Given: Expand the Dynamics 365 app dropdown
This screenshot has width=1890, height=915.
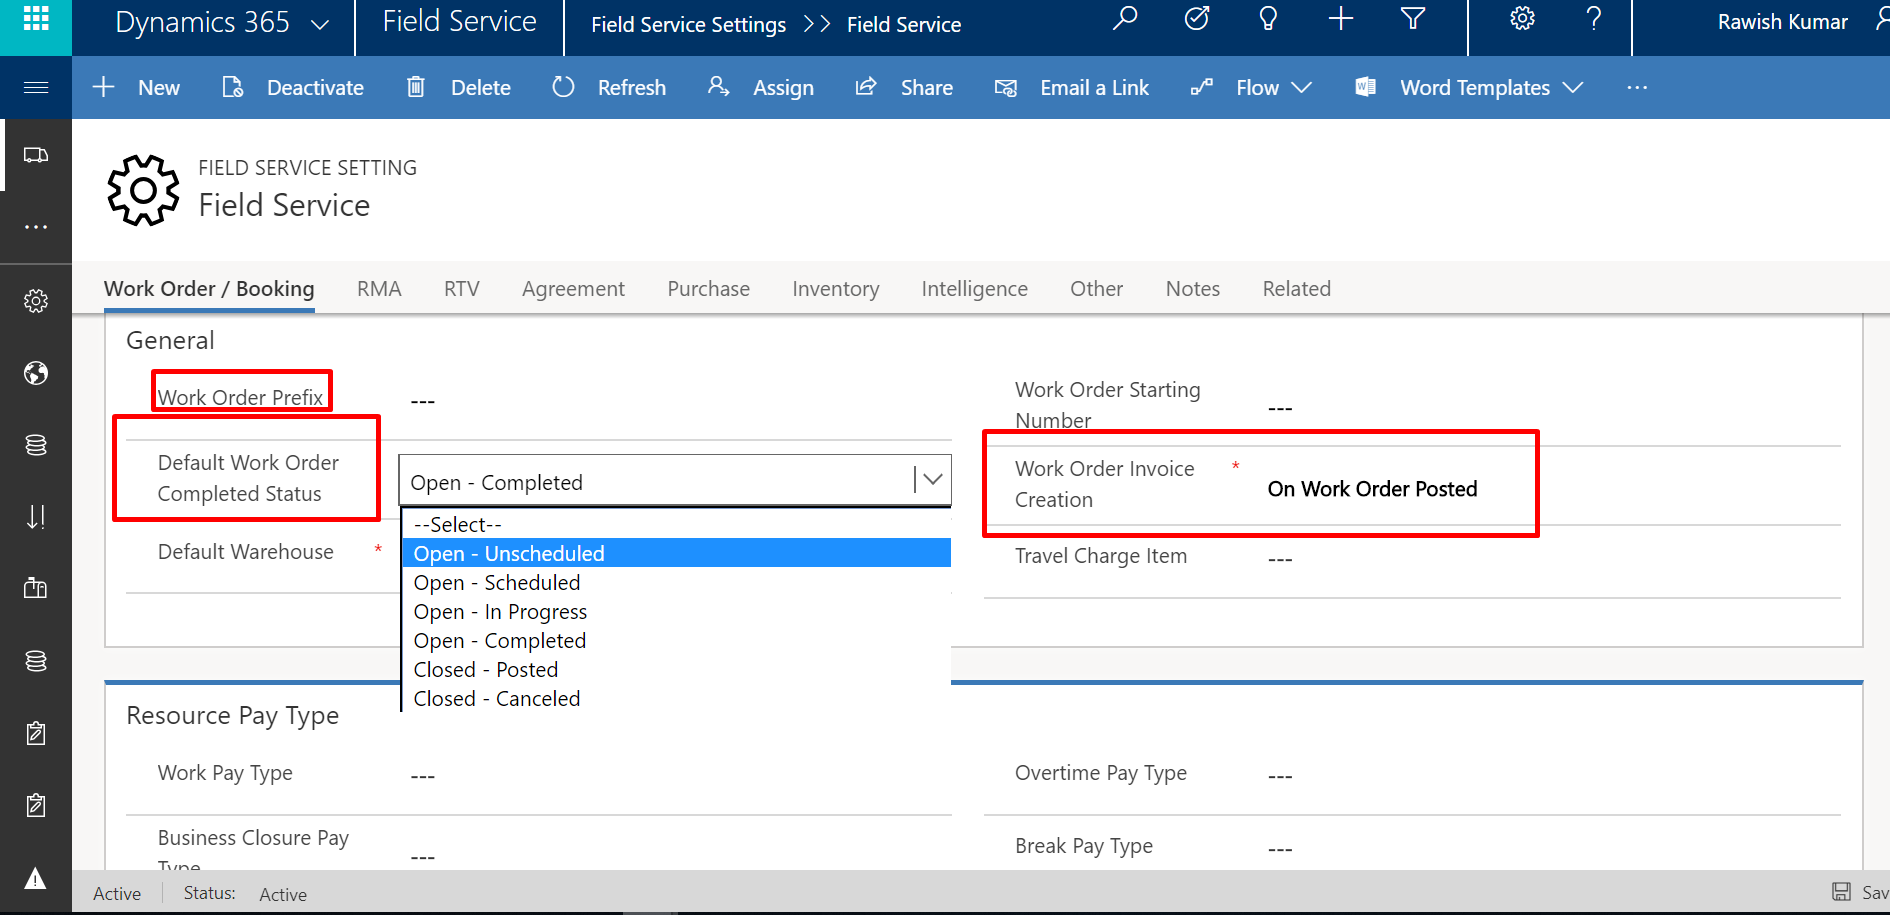Looking at the screenshot, I should [x=320, y=24].
